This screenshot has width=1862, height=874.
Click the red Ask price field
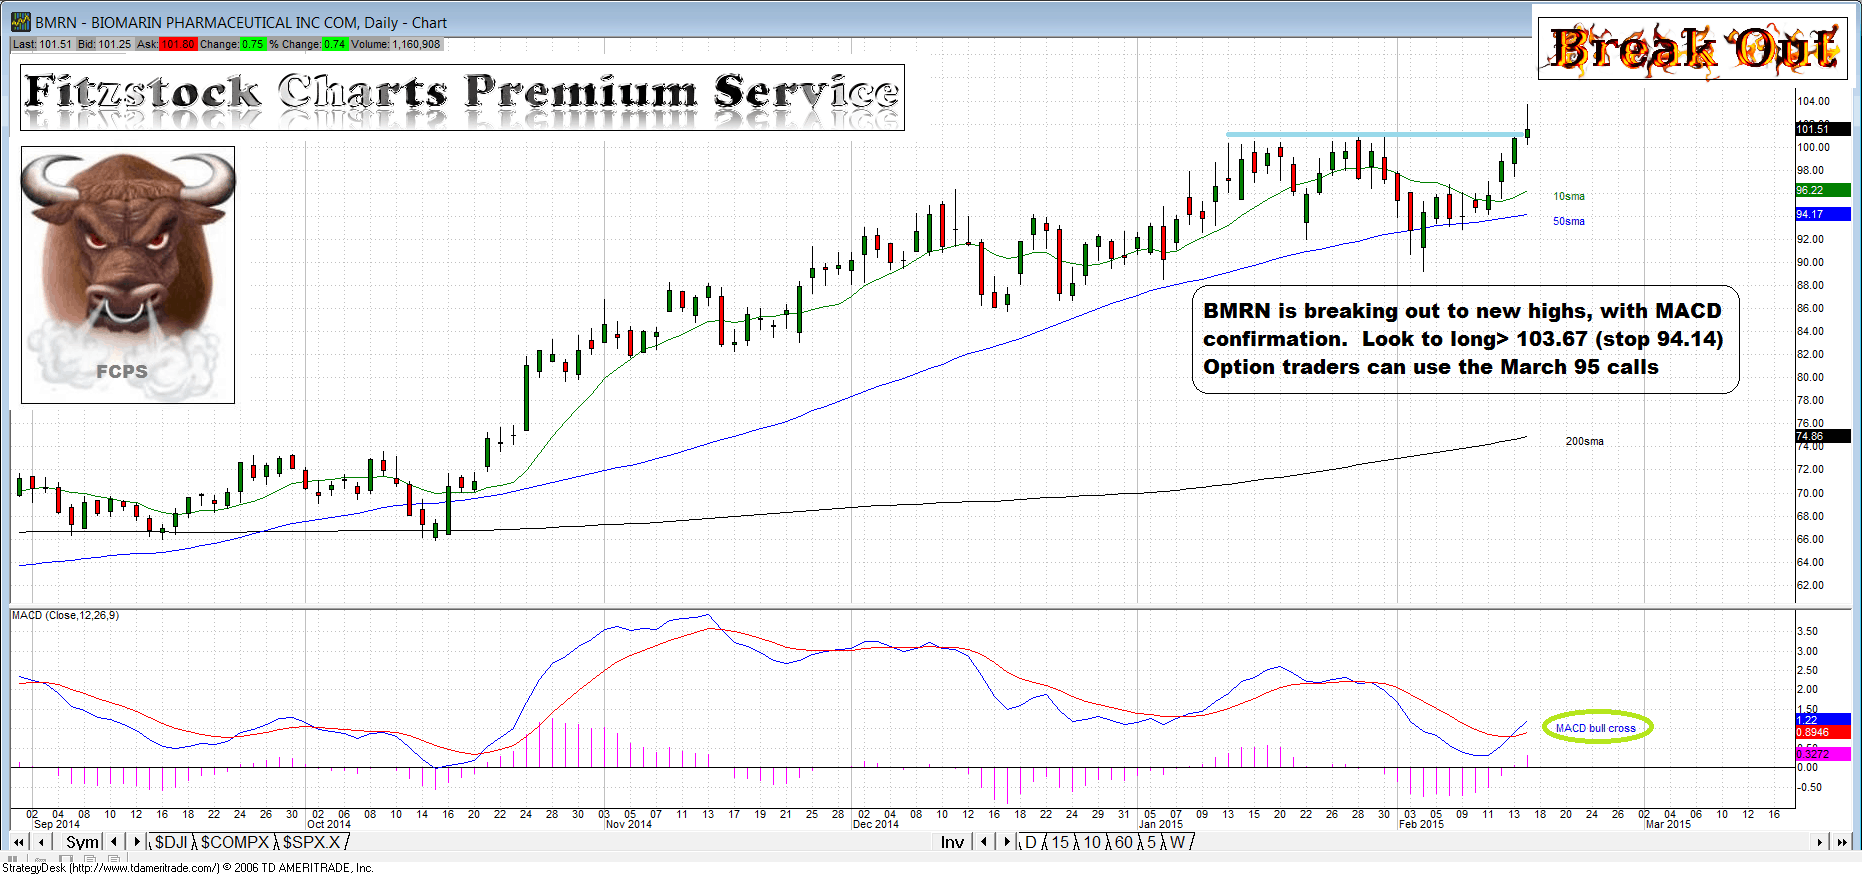point(177,44)
